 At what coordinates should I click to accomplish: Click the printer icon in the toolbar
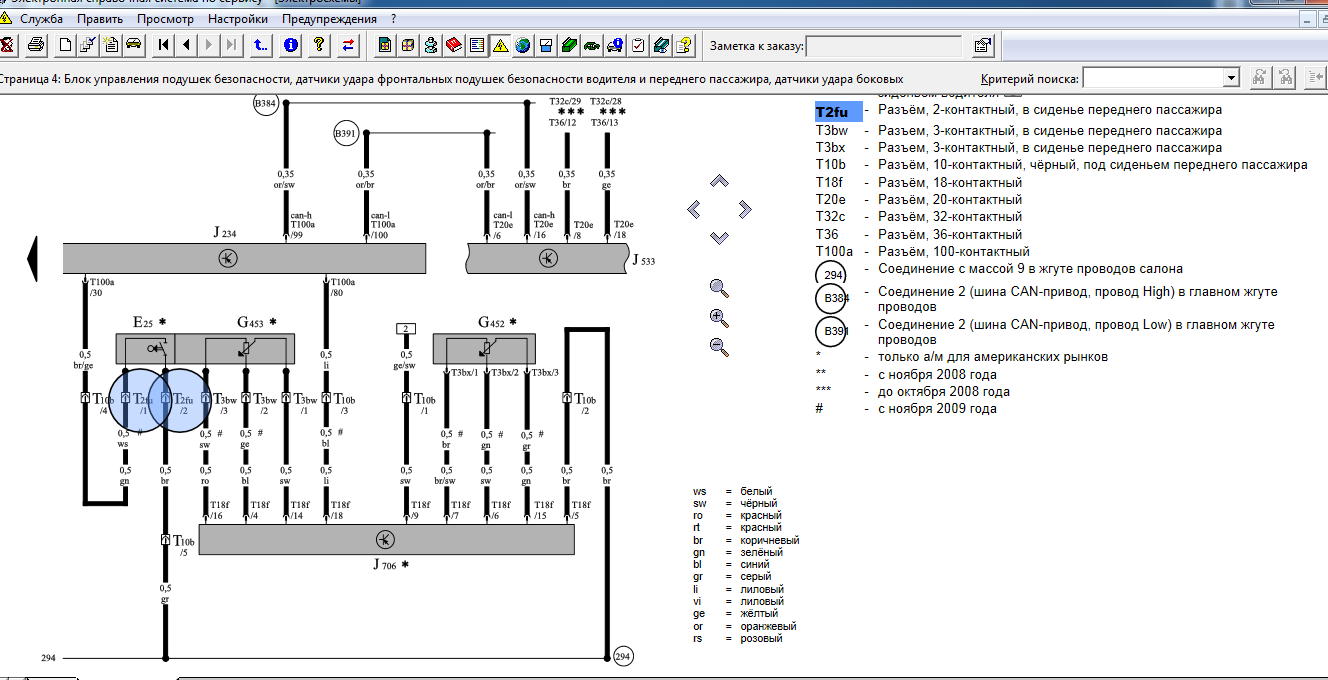point(36,45)
